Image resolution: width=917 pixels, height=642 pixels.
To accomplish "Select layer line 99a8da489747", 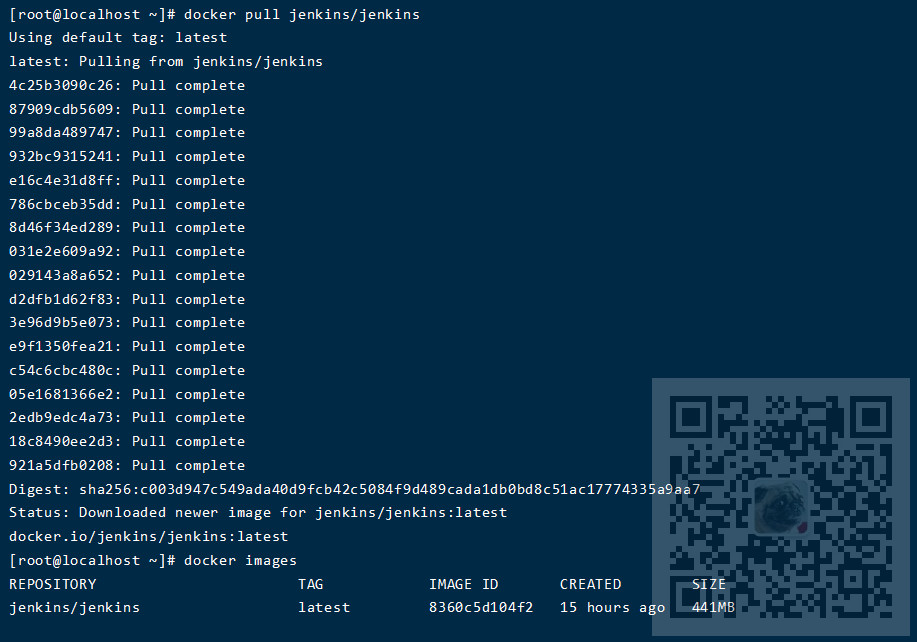I will coord(127,133).
